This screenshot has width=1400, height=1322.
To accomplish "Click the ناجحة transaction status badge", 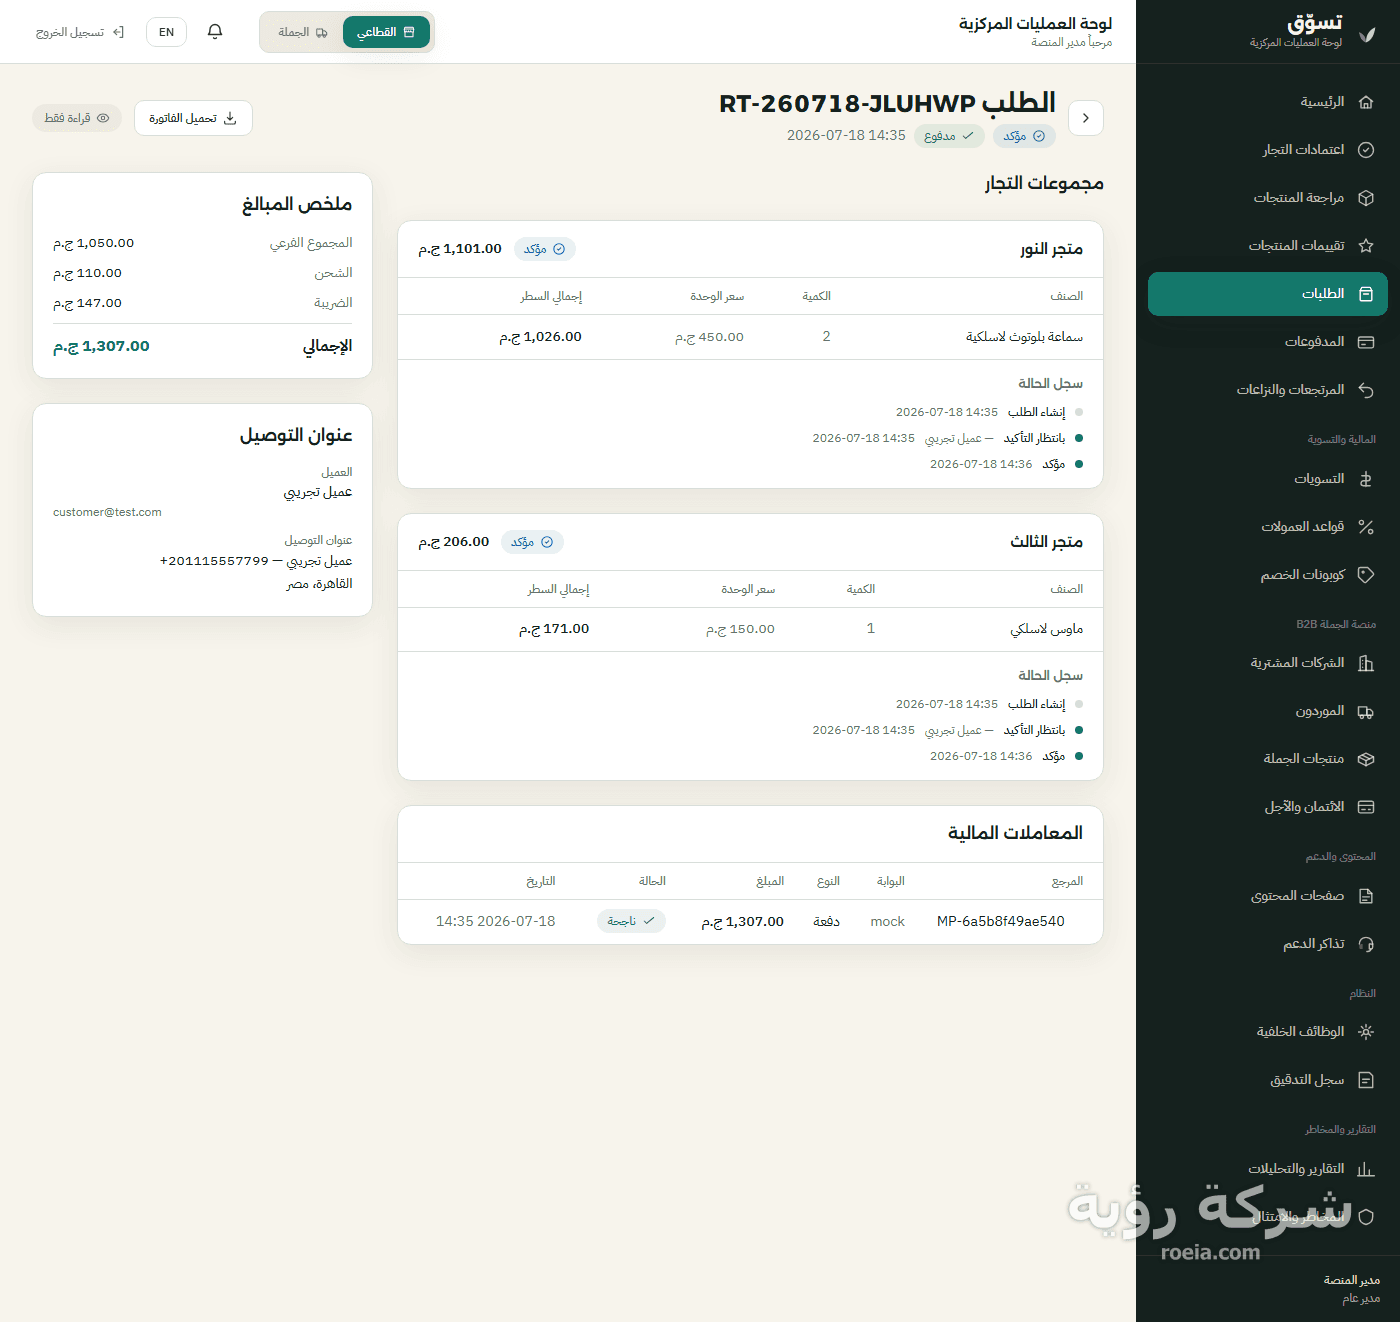I will [631, 921].
